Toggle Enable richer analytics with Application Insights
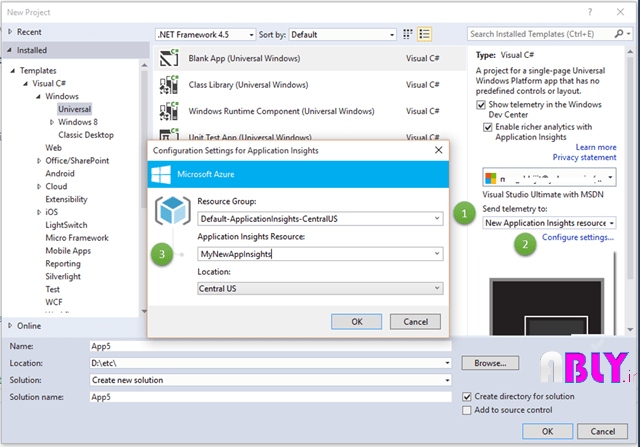 [x=488, y=127]
